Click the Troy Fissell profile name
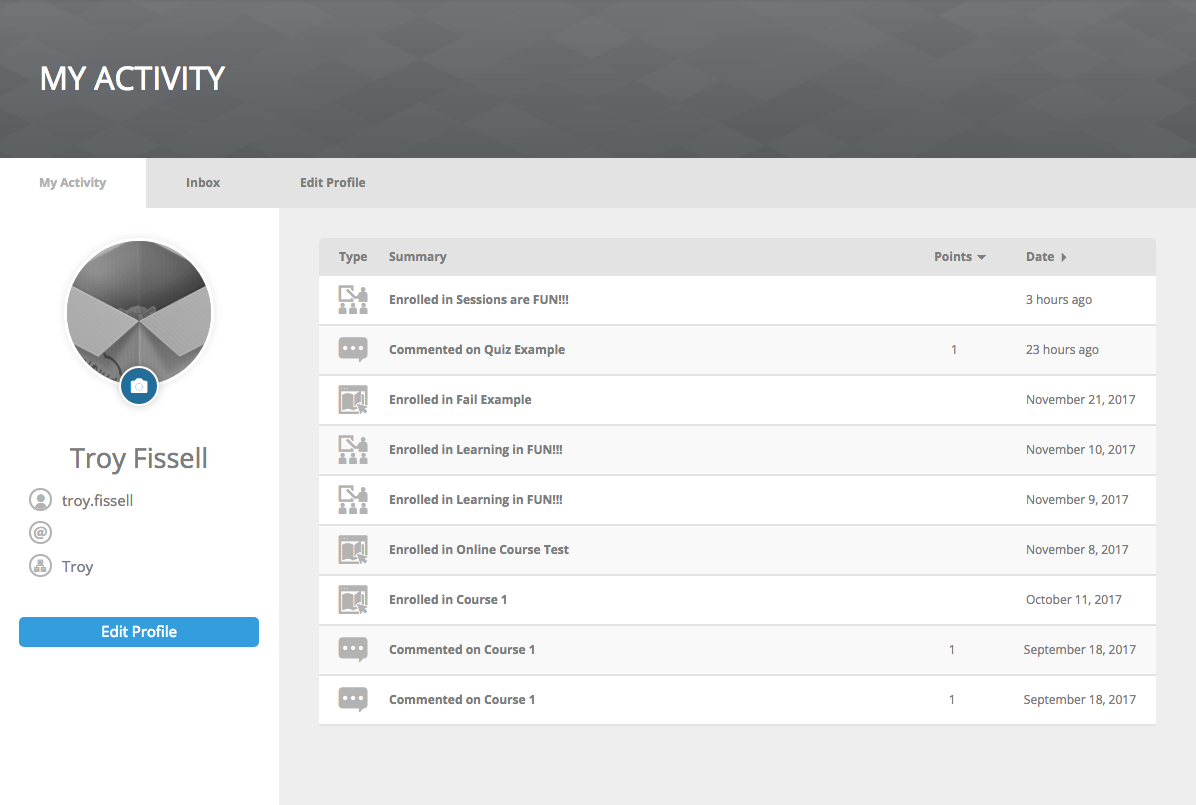Viewport: 1196px width, 805px height. tap(139, 458)
